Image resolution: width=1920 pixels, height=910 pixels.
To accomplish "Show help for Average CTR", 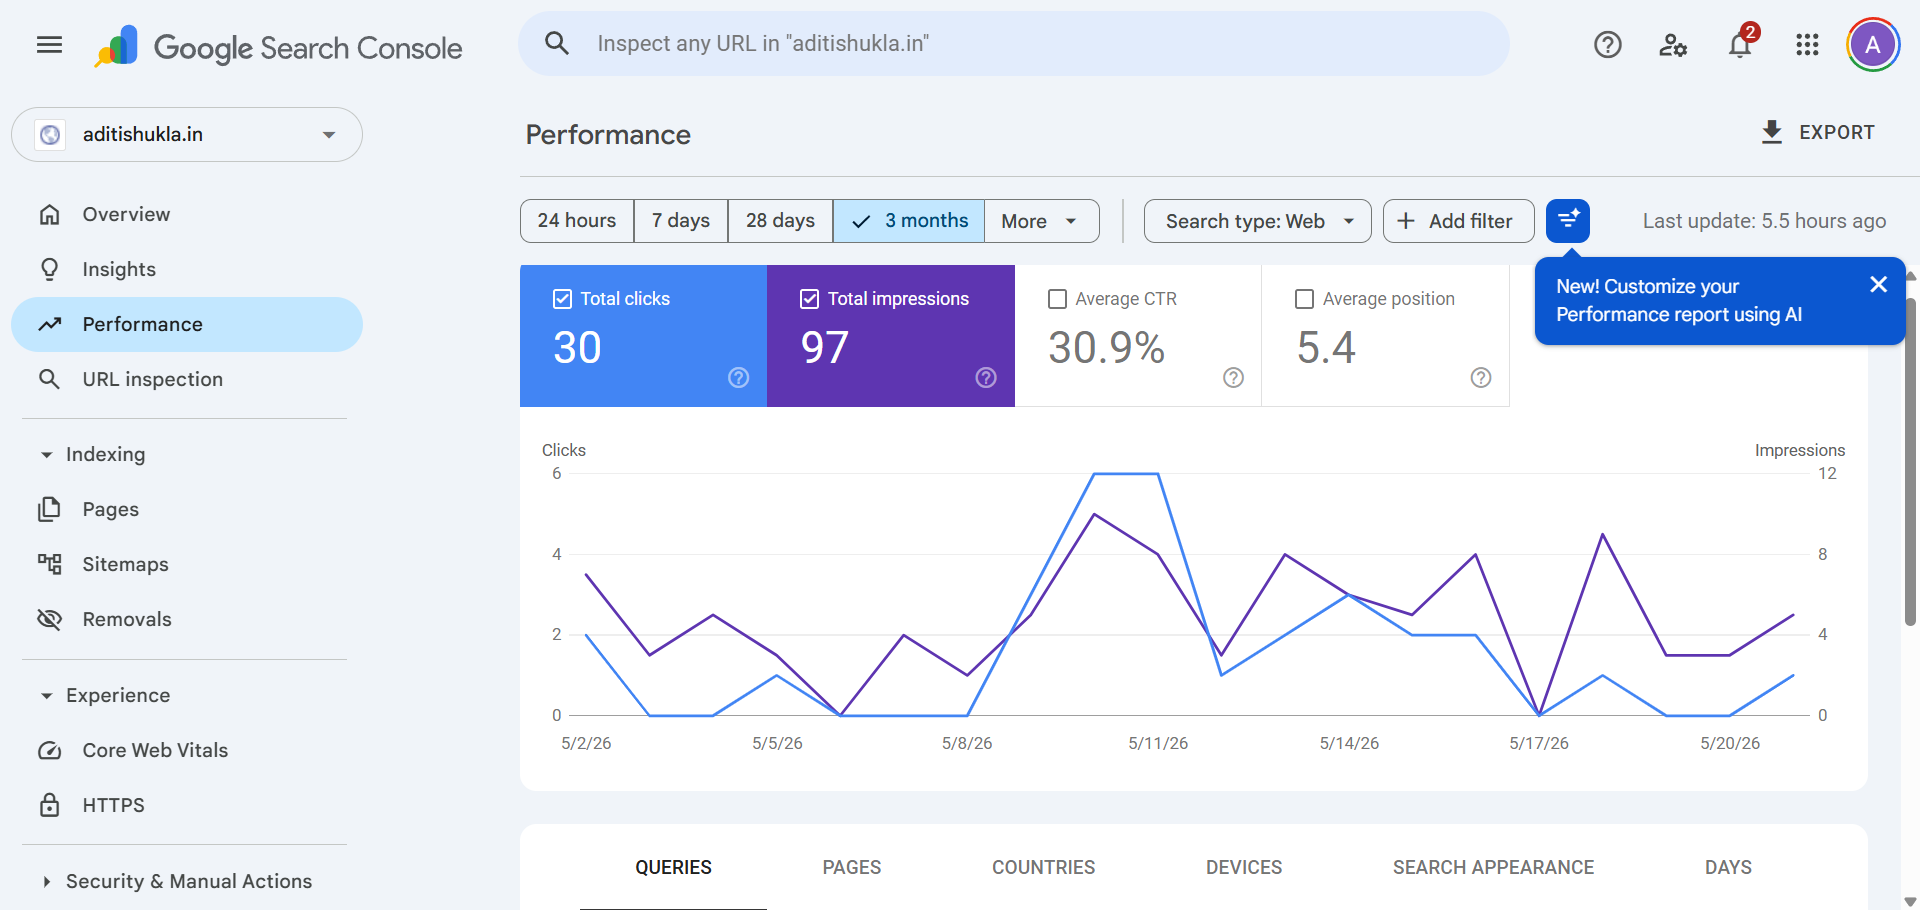I will click(x=1233, y=377).
